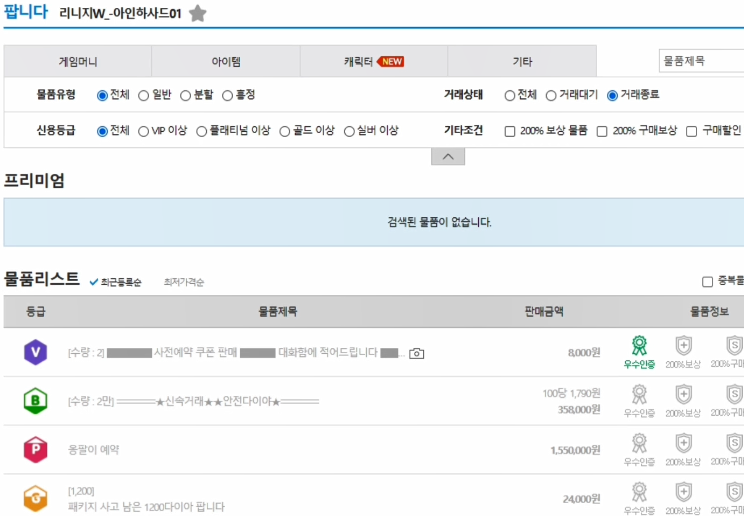Select the 플래티넘 이상 credit grade option

pyautogui.click(x=202, y=131)
